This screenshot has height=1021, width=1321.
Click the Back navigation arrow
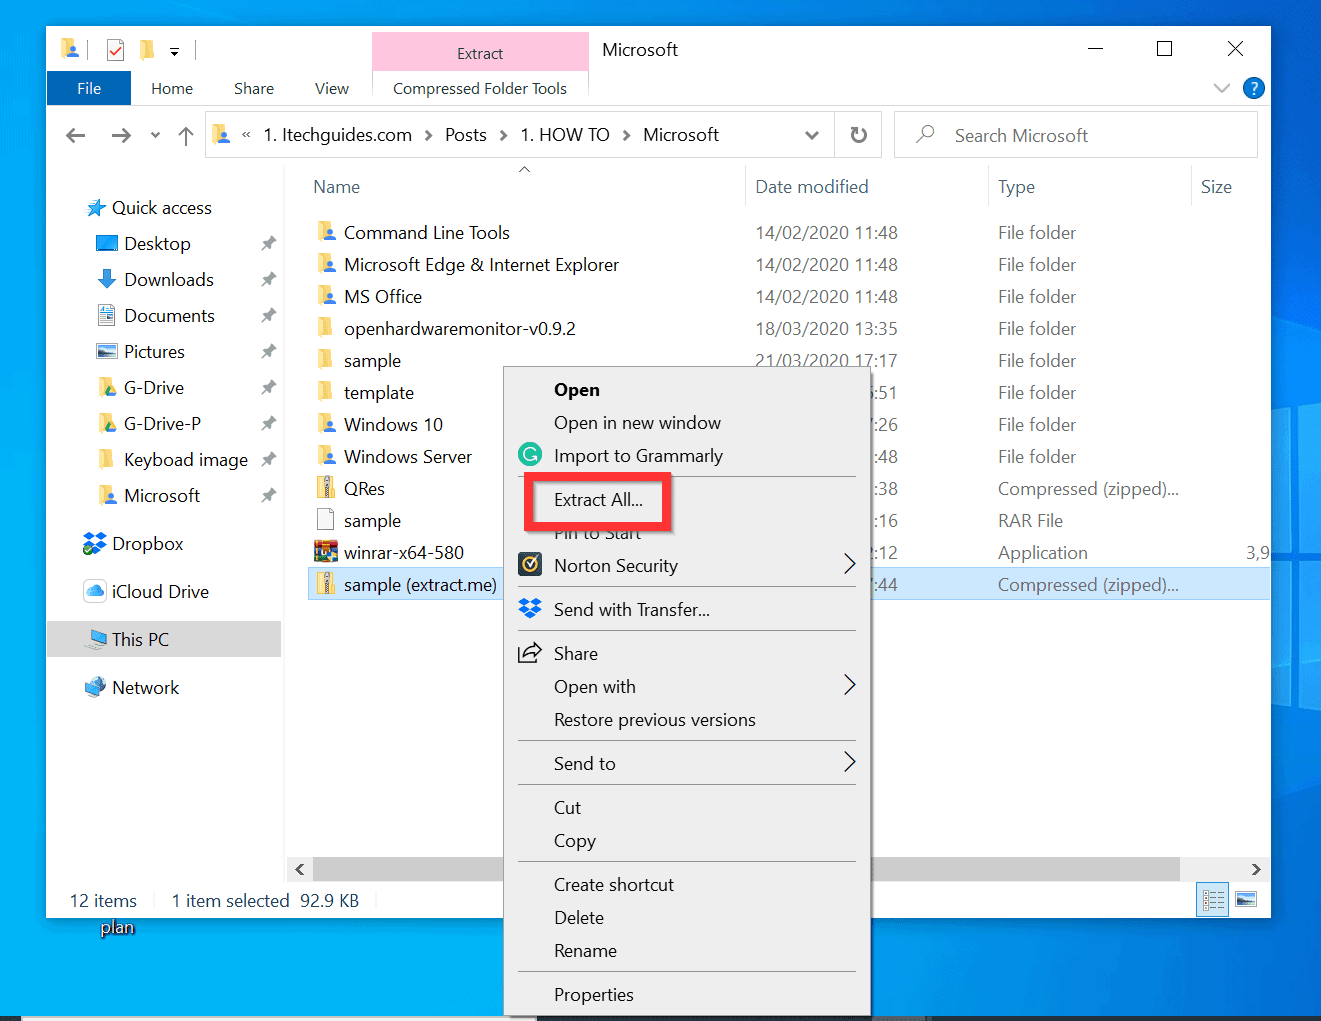pos(76,136)
